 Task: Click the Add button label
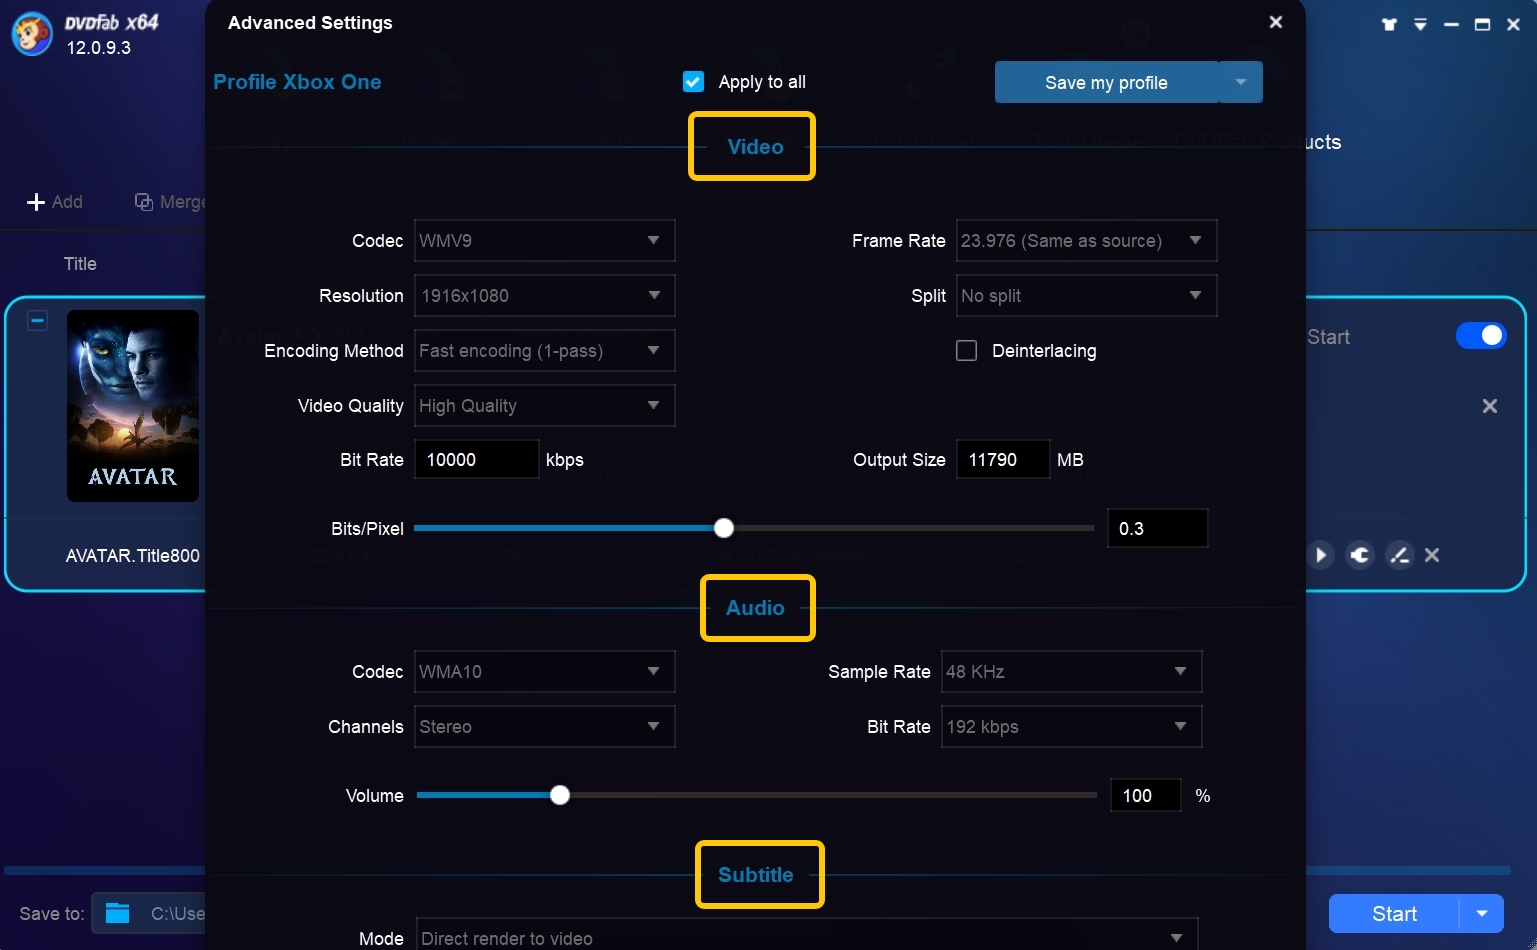tap(67, 202)
